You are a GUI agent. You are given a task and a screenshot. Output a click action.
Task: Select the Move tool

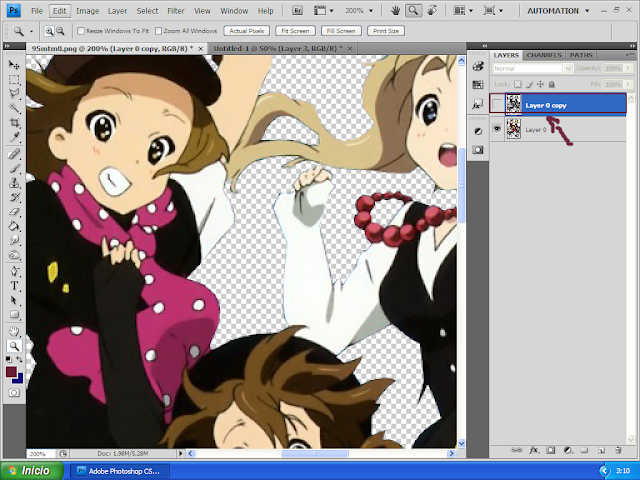[x=14, y=65]
